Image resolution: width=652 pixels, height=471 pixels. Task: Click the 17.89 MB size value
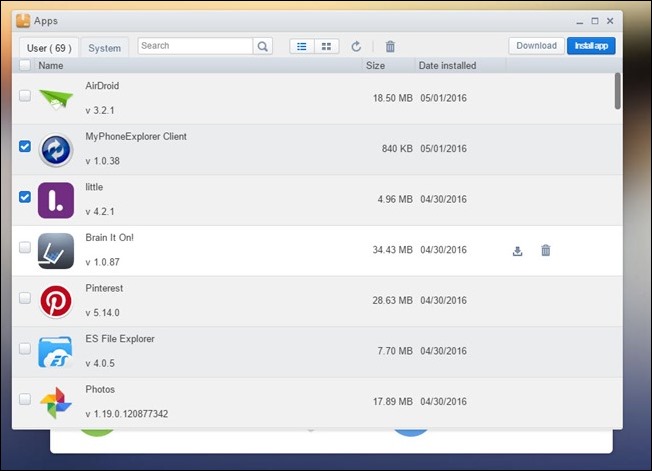(393, 402)
